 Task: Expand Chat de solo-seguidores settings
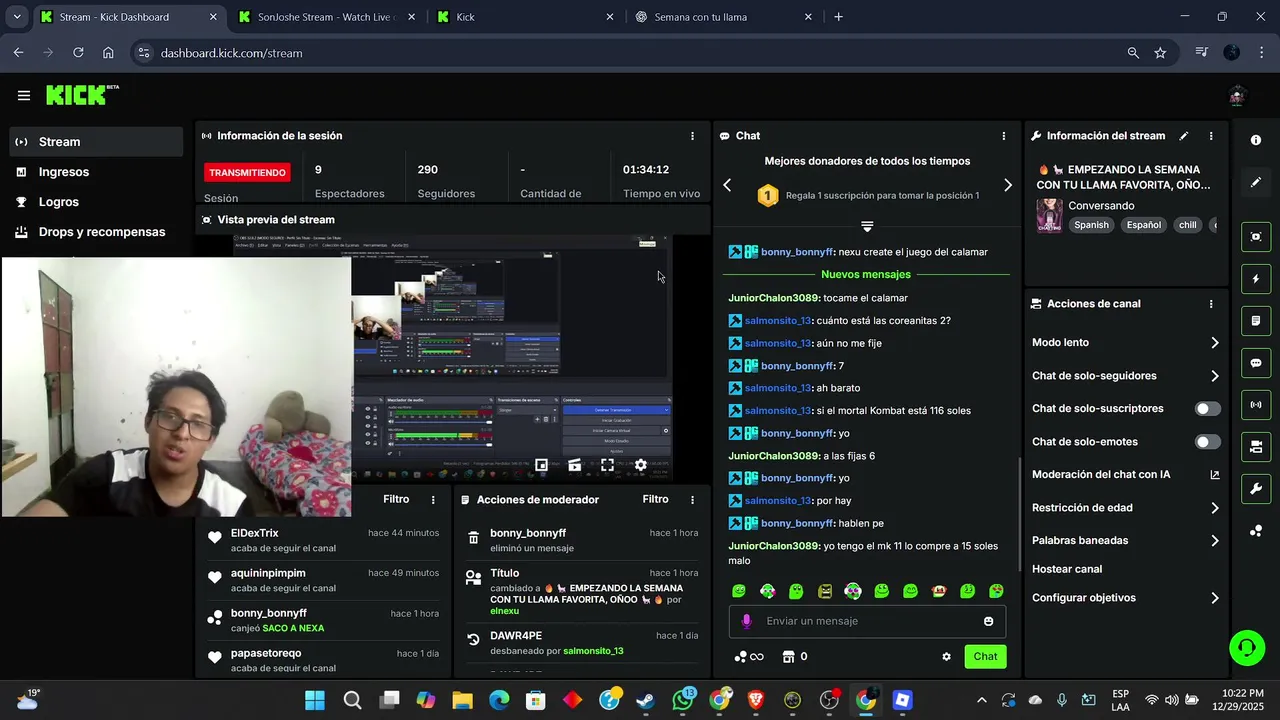click(1126, 376)
